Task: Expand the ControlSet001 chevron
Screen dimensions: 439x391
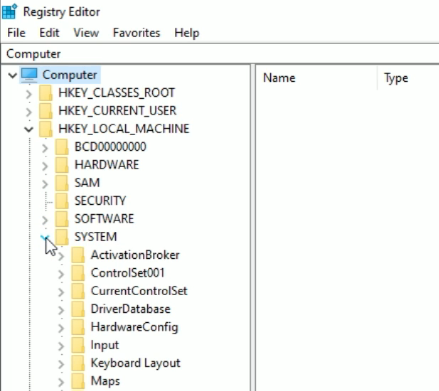Action: 61,274
